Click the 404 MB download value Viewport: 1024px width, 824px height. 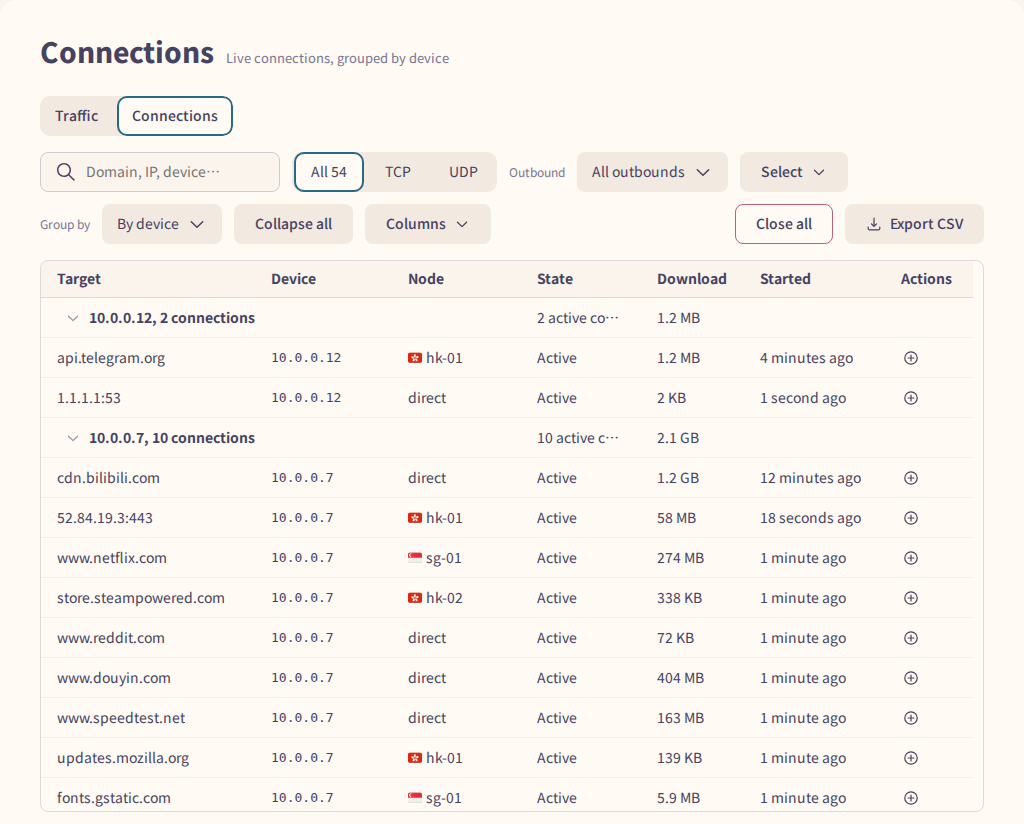[680, 678]
